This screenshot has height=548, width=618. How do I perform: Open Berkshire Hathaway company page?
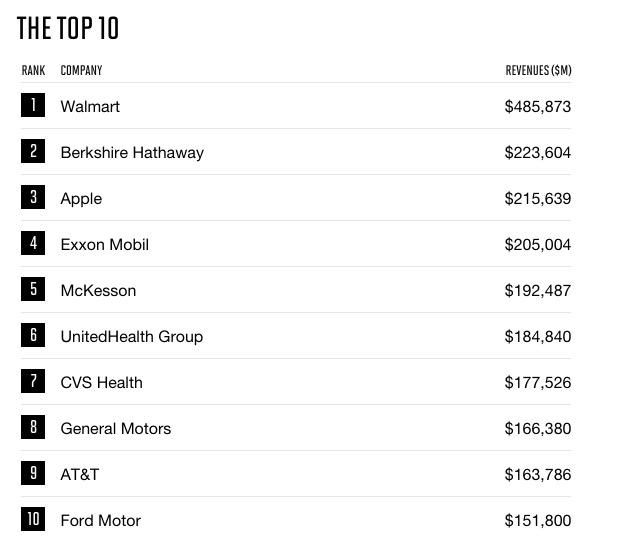point(132,152)
